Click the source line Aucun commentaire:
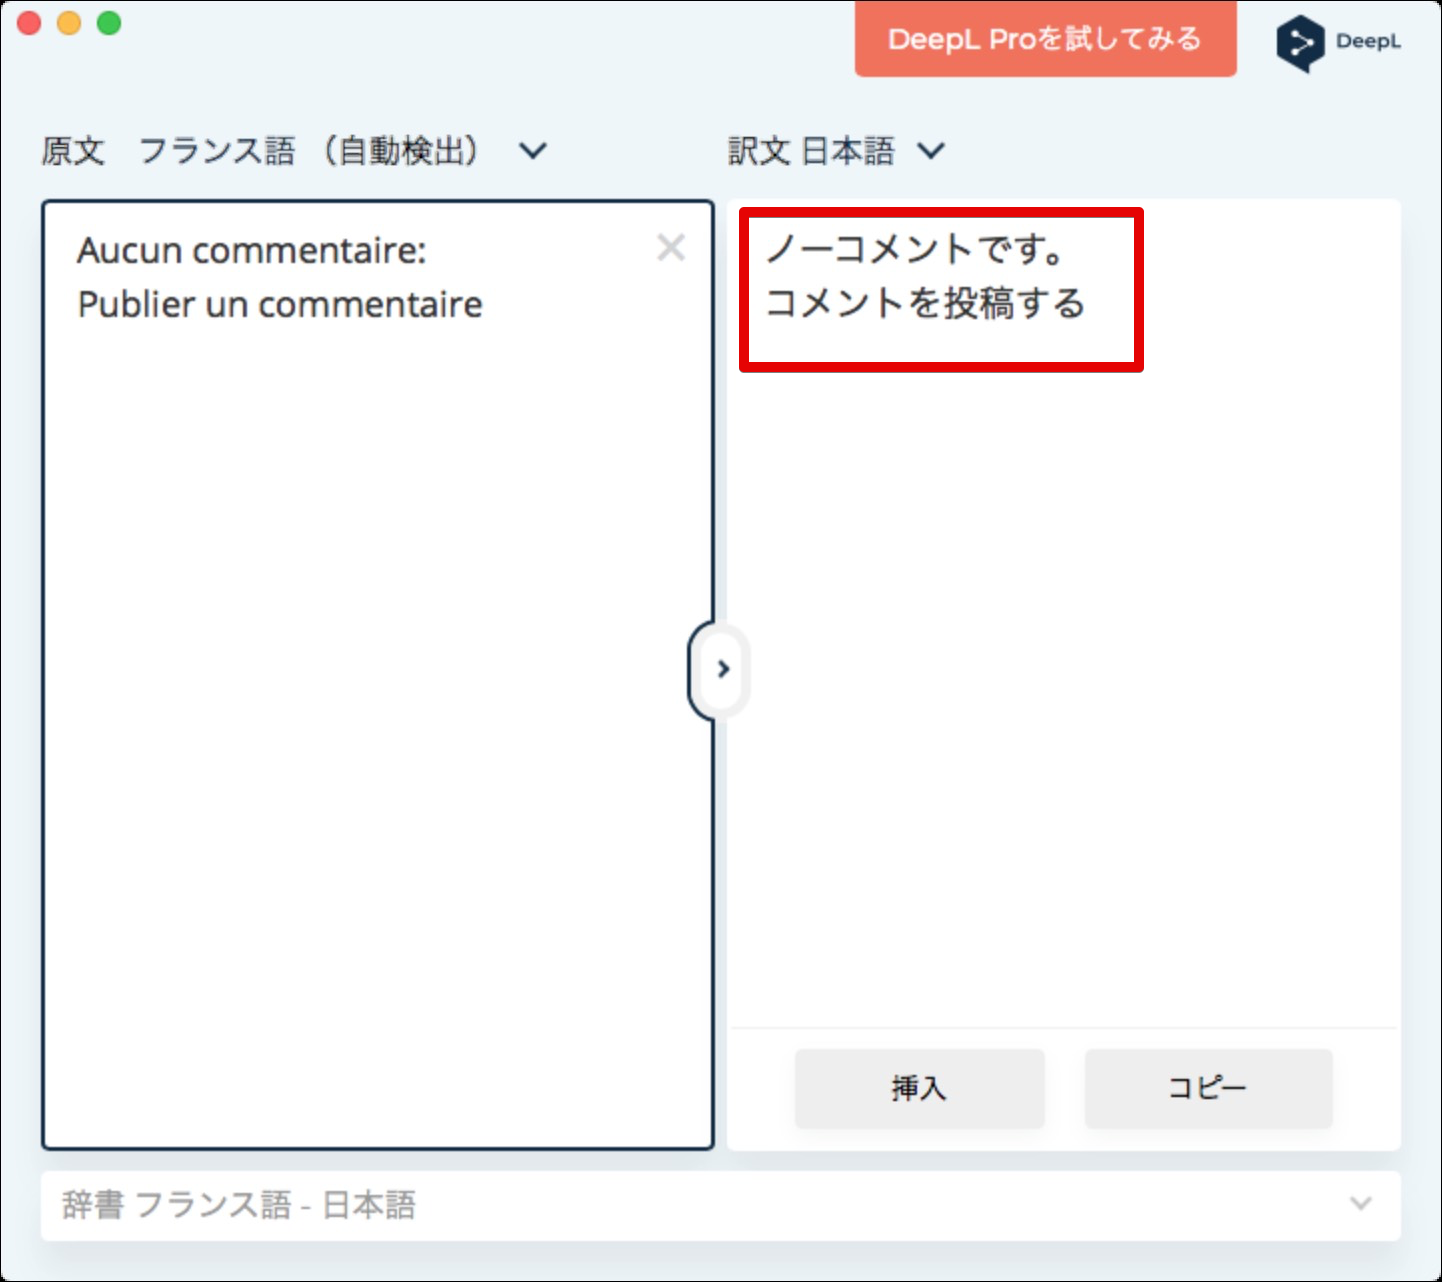Image resolution: width=1442 pixels, height=1282 pixels. [x=252, y=250]
